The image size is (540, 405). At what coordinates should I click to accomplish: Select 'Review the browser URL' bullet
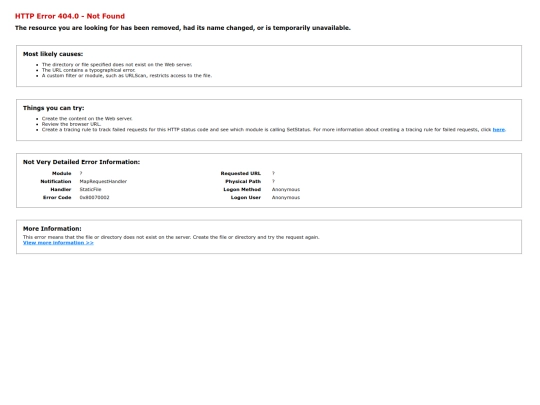(71, 124)
